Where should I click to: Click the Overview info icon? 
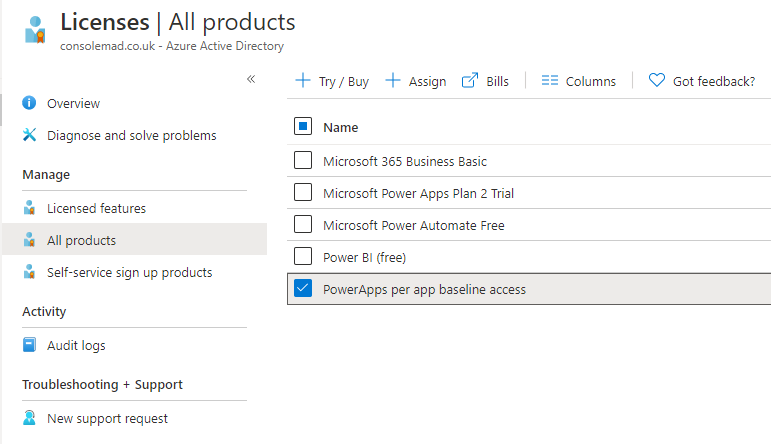(x=29, y=103)
